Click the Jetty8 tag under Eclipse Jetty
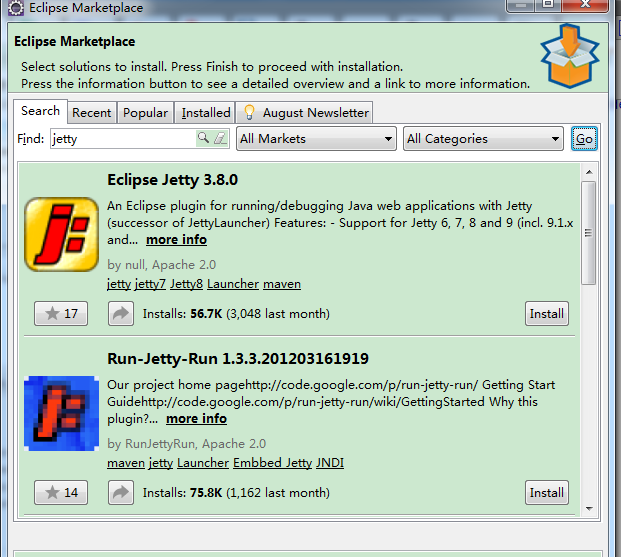621x557 pixels. [187, 284]
